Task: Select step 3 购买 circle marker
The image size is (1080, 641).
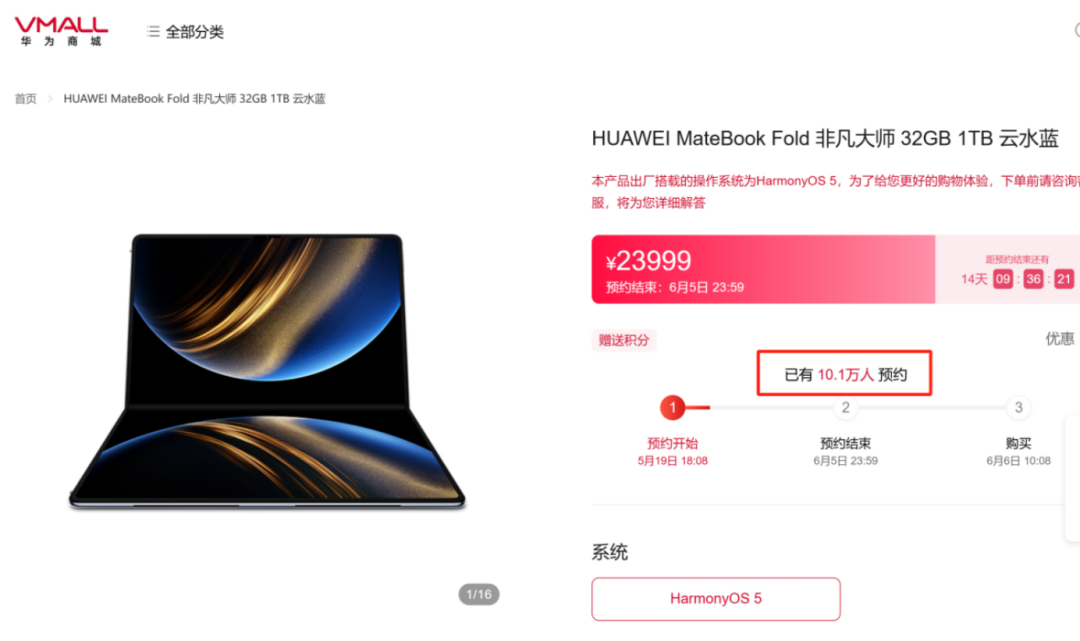Action: (x=1018, y=408)
